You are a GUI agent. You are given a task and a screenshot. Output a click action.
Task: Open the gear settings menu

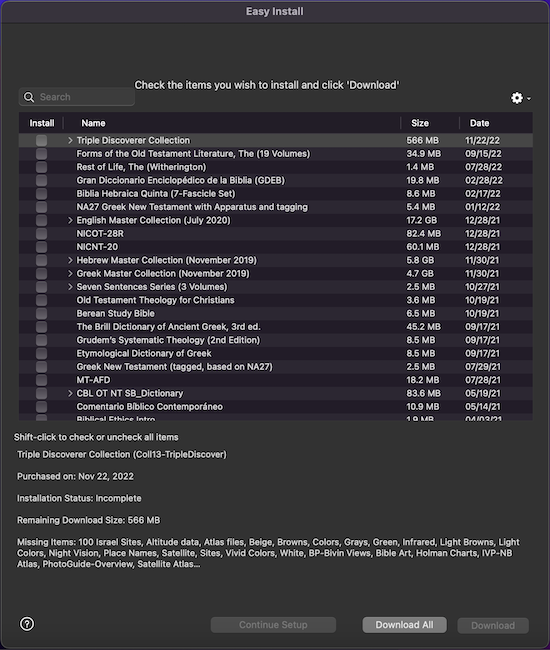pyautogui.click(x=516, y=98)
